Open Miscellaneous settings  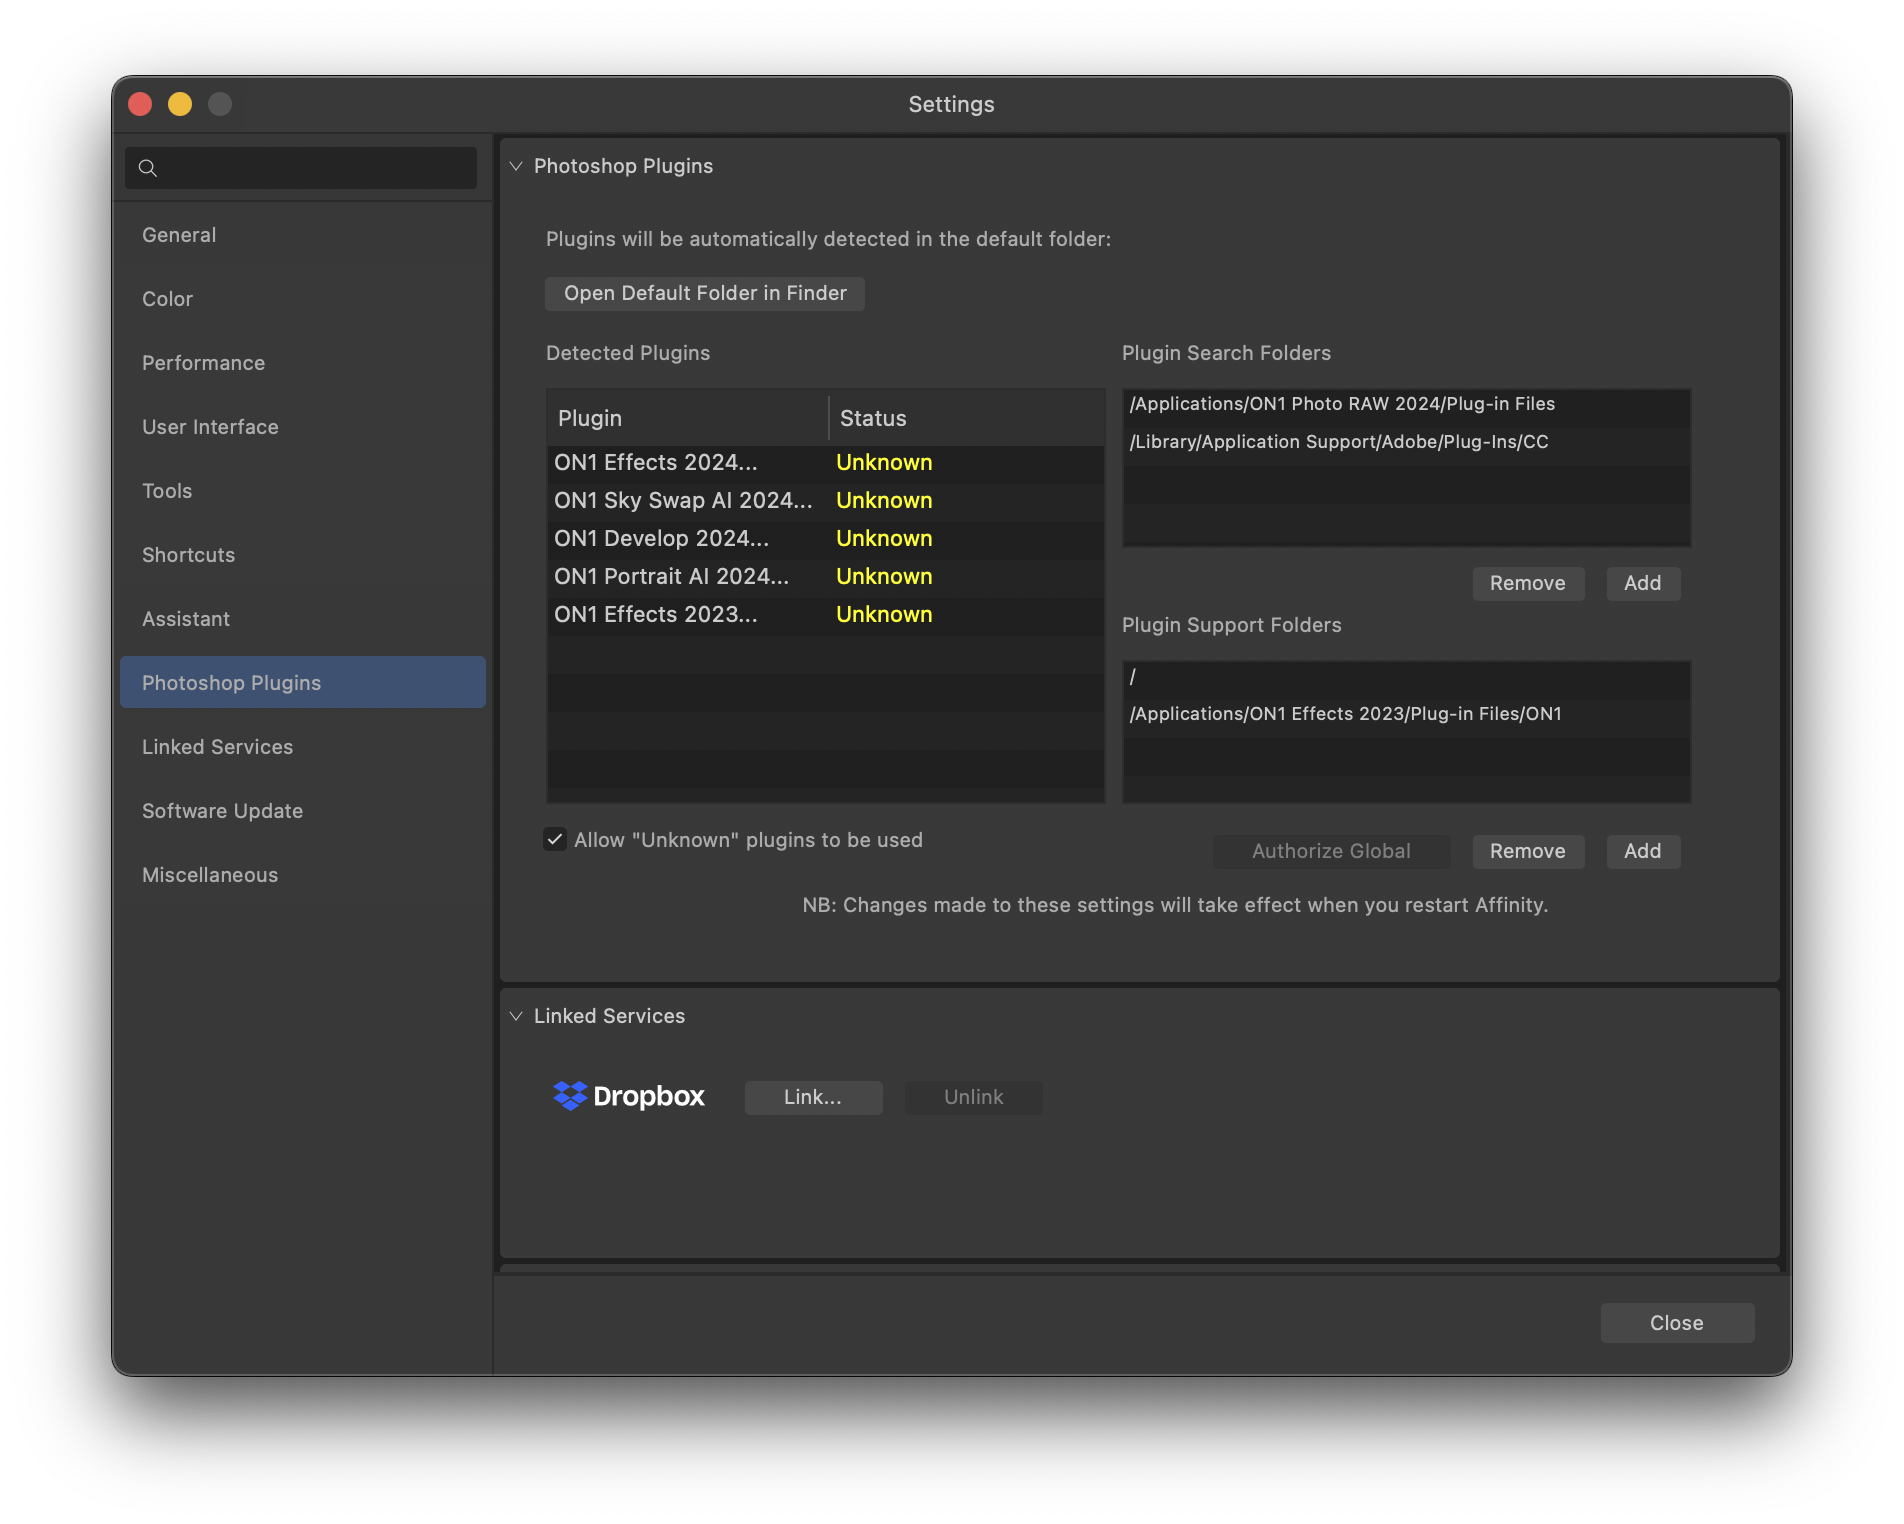[x=302, y=875]
